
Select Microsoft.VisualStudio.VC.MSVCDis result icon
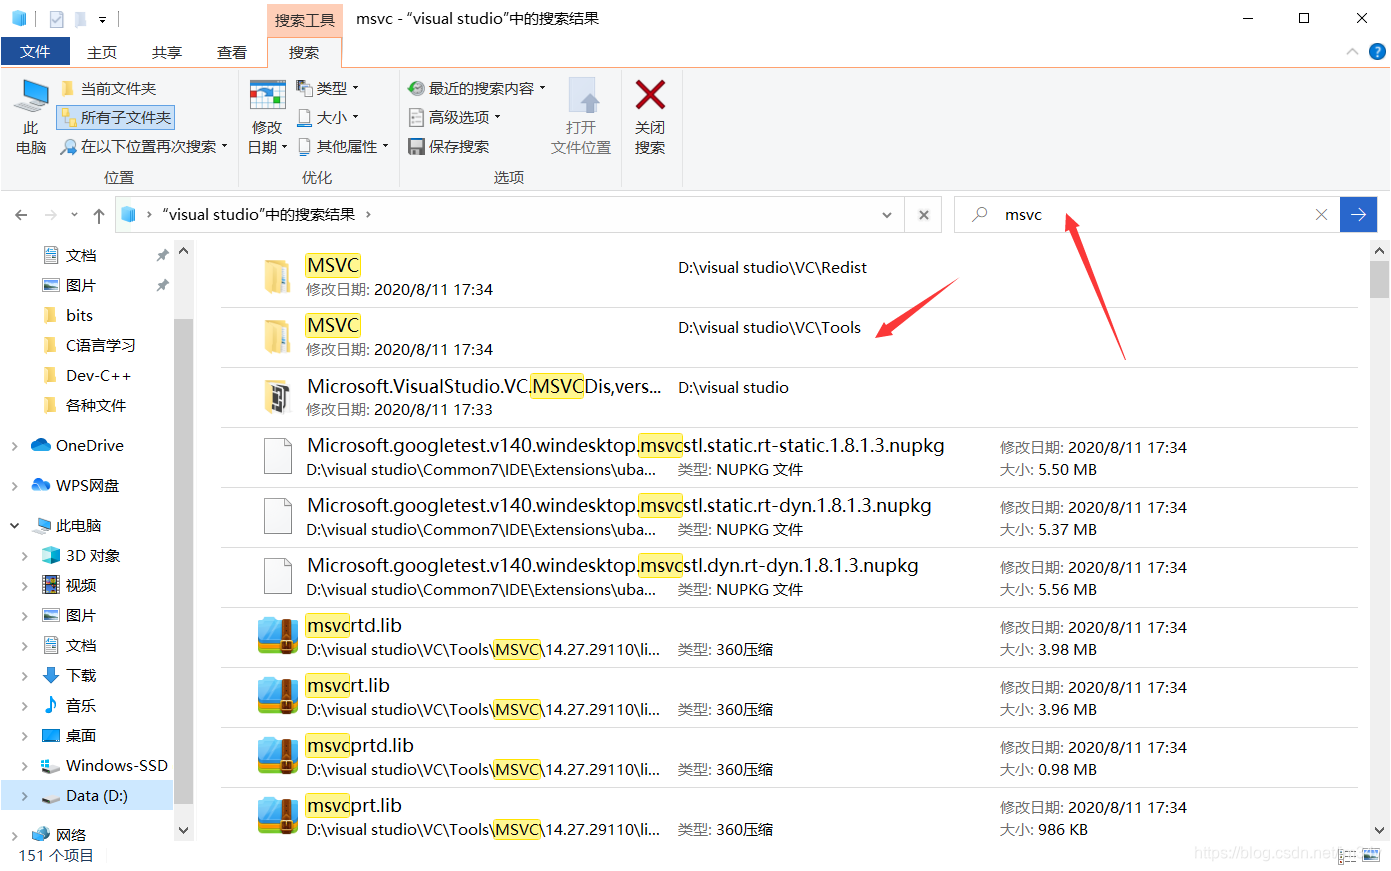(277, 397)
